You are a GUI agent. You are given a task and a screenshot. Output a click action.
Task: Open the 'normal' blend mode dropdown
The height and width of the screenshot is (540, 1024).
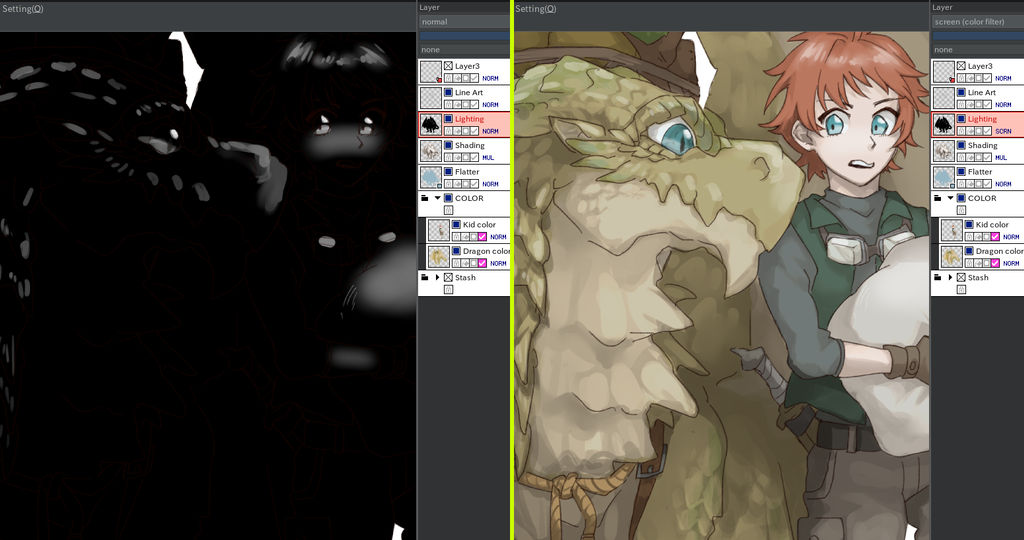[x=464, y=22]
